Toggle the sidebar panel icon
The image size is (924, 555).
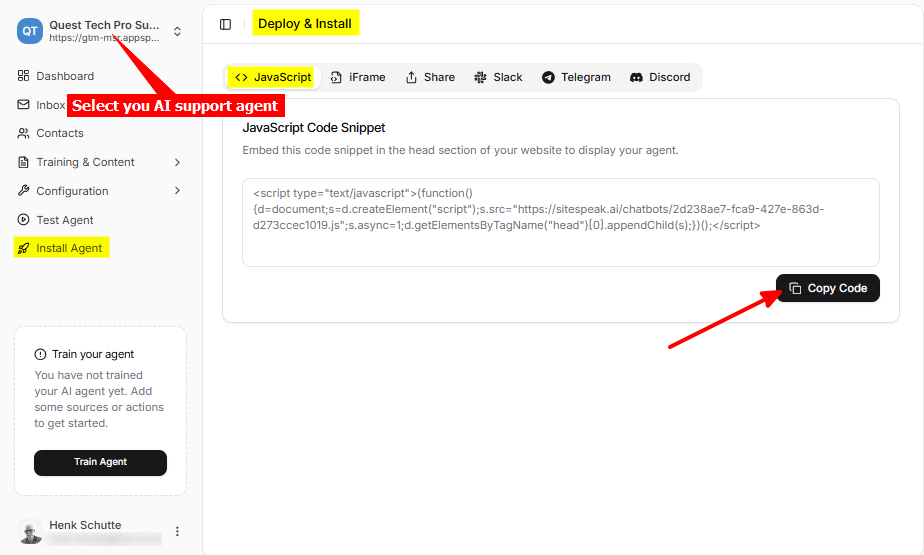point(225,24)
